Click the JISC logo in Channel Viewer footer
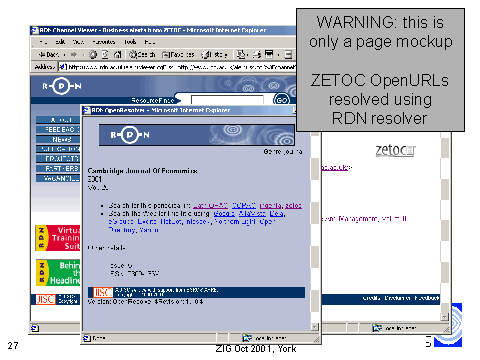The height and width of the screenshot is (360, 480). pyautogui.click(x=45, y=299)
